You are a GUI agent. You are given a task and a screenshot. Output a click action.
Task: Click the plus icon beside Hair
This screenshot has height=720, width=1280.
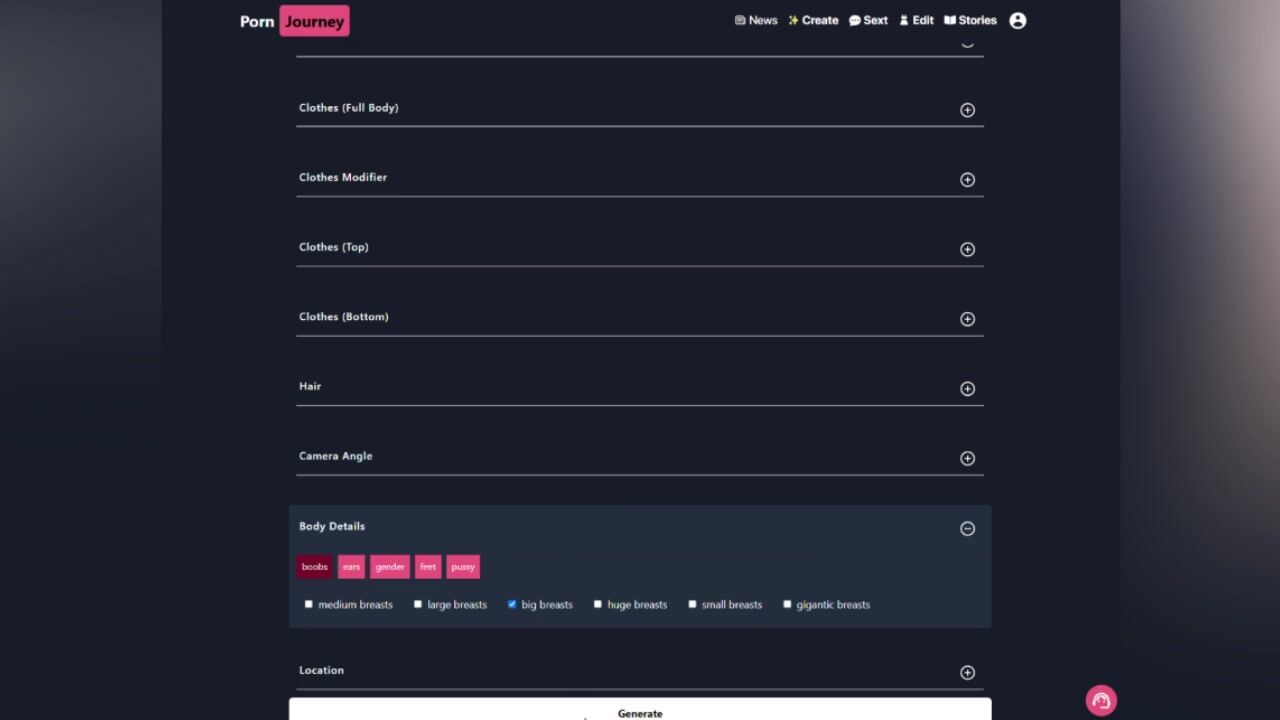coord(967,389)
